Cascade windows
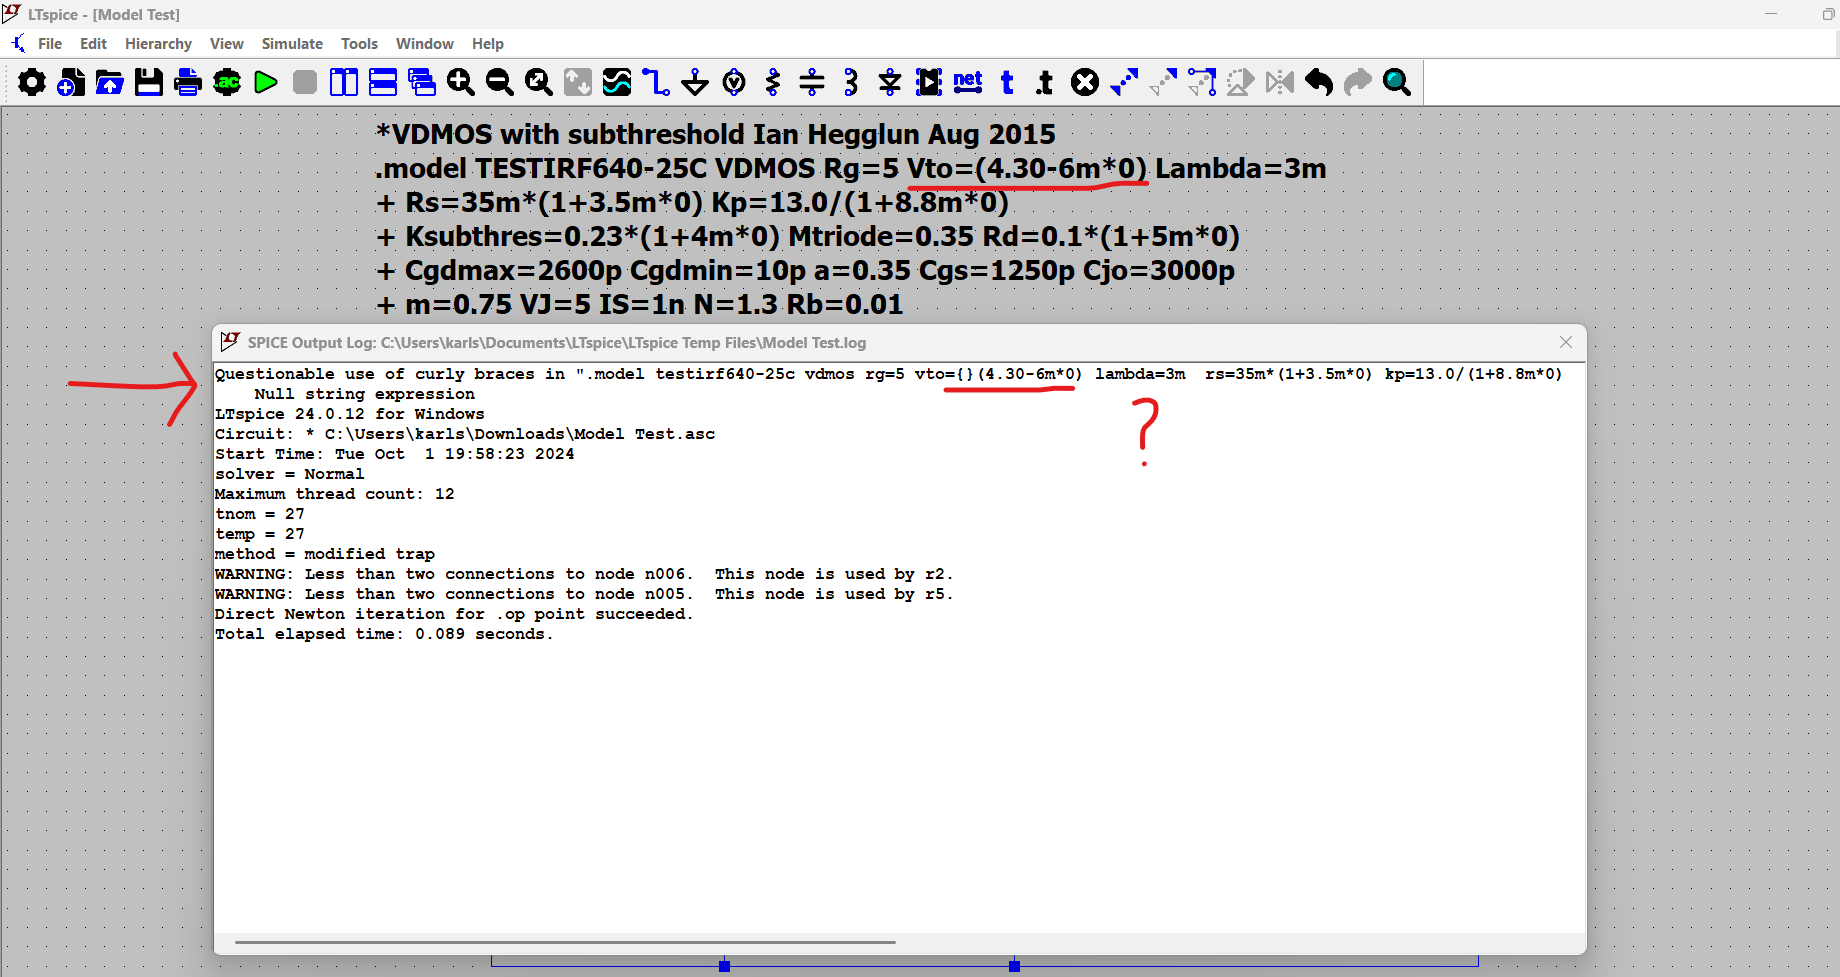Viewport: 1840px width, 977px height. tap(422, 82)
